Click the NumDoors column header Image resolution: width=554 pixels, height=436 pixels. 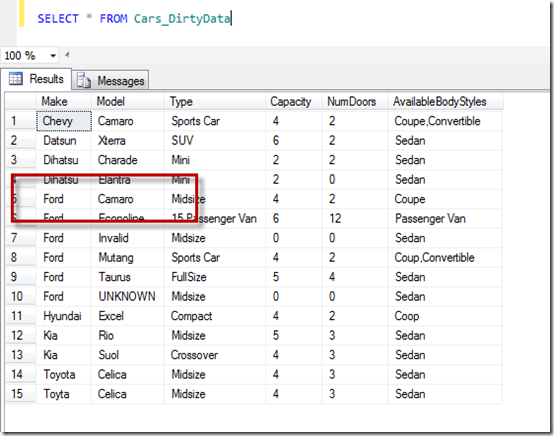355,102
